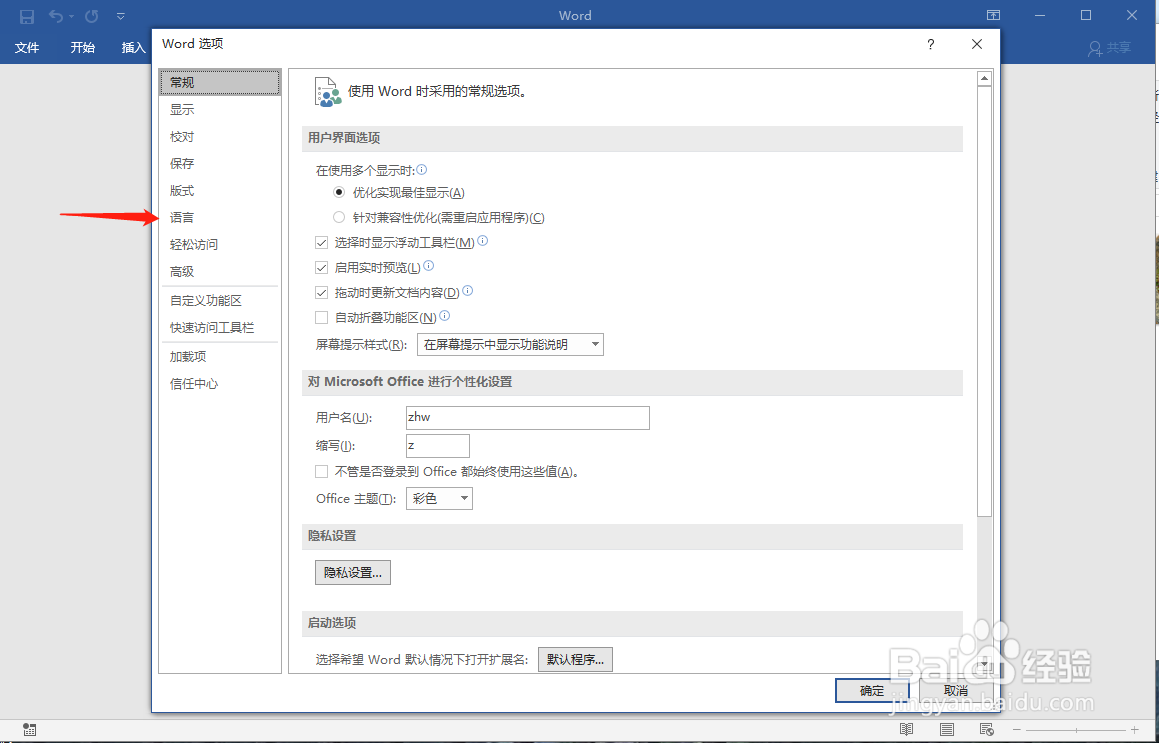Click the zoom in plus icon
This screenshot has height=743, width=1159.
click(x=1135, y=730)
